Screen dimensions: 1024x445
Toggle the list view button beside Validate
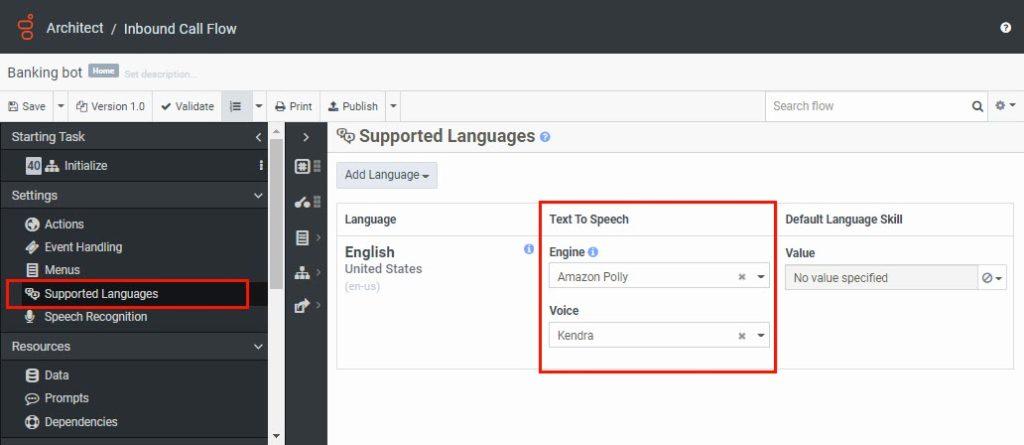pos(235,106)
